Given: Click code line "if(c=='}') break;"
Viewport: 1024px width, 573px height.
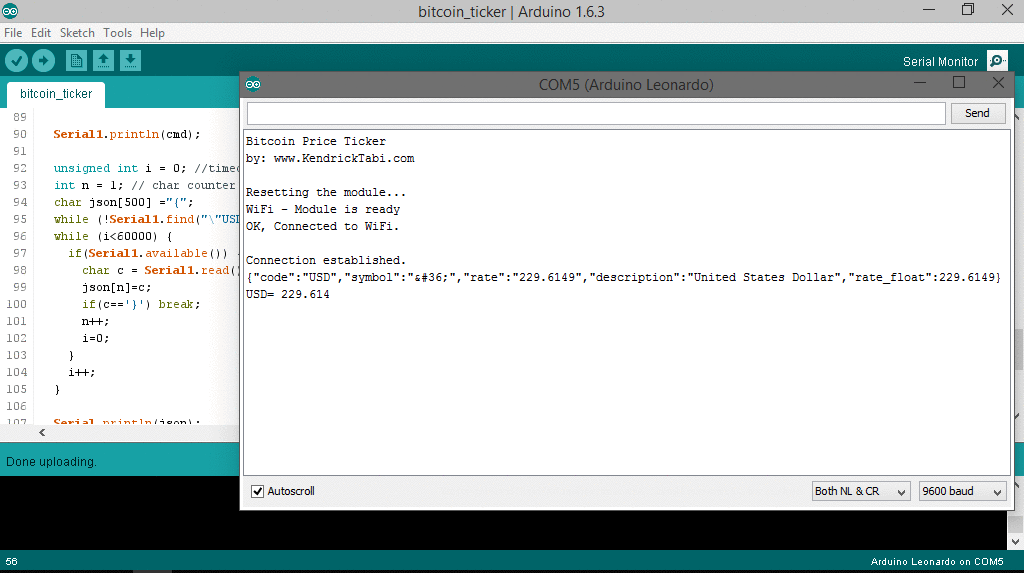Looking at the screenshot, I should [x=141, y=304].
